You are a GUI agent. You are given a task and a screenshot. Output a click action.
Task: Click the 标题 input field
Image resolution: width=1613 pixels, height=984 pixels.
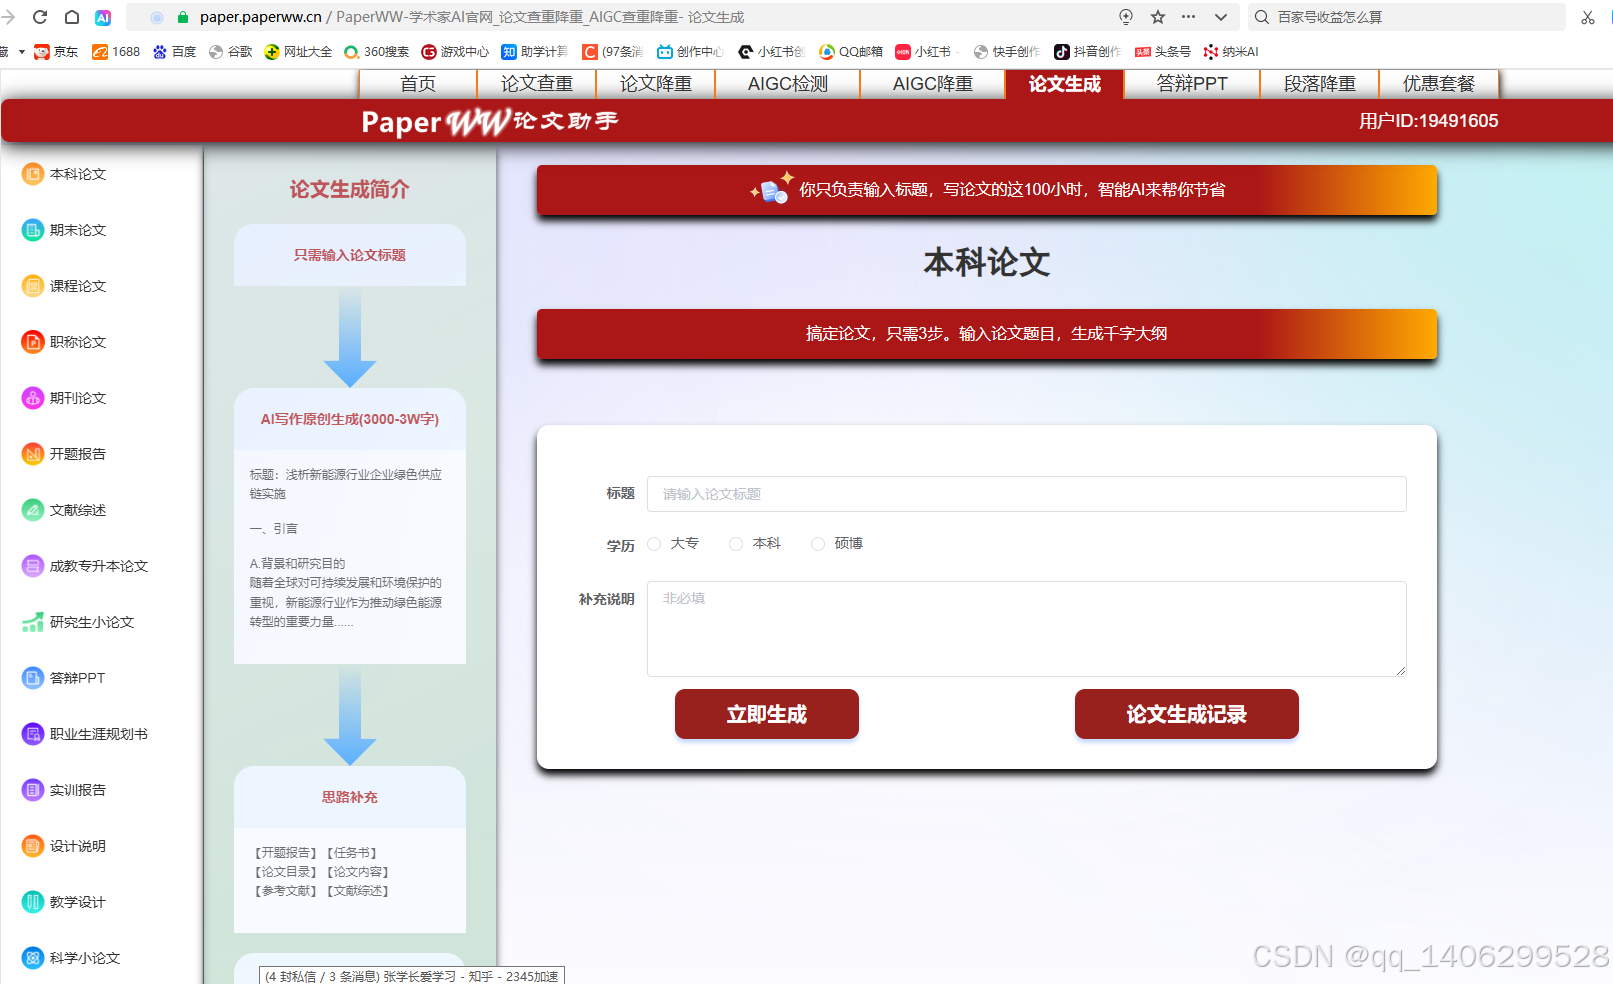click(1026, 493)
